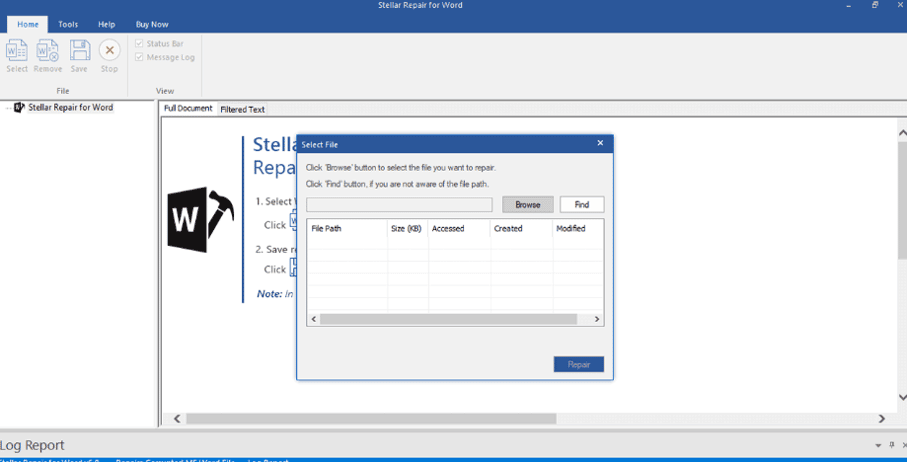Screen dimensions: 908x462
Task: Open the Home ribbon tab
Action: (x=28, y=24)
